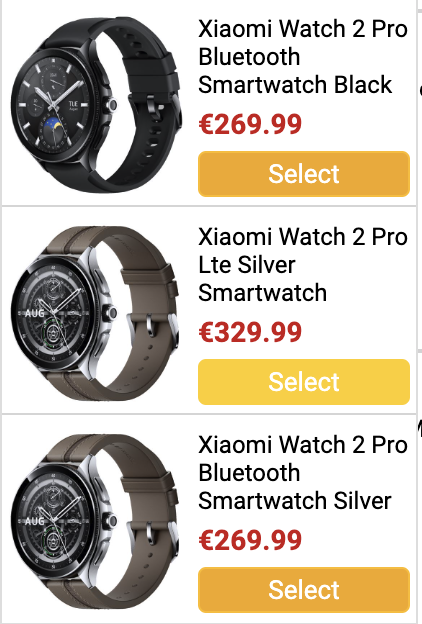Open the Bluetooth Smartwatch Silver product title
Image resolution: width=422 pixels, height=624 pixels.
(303, 472)
